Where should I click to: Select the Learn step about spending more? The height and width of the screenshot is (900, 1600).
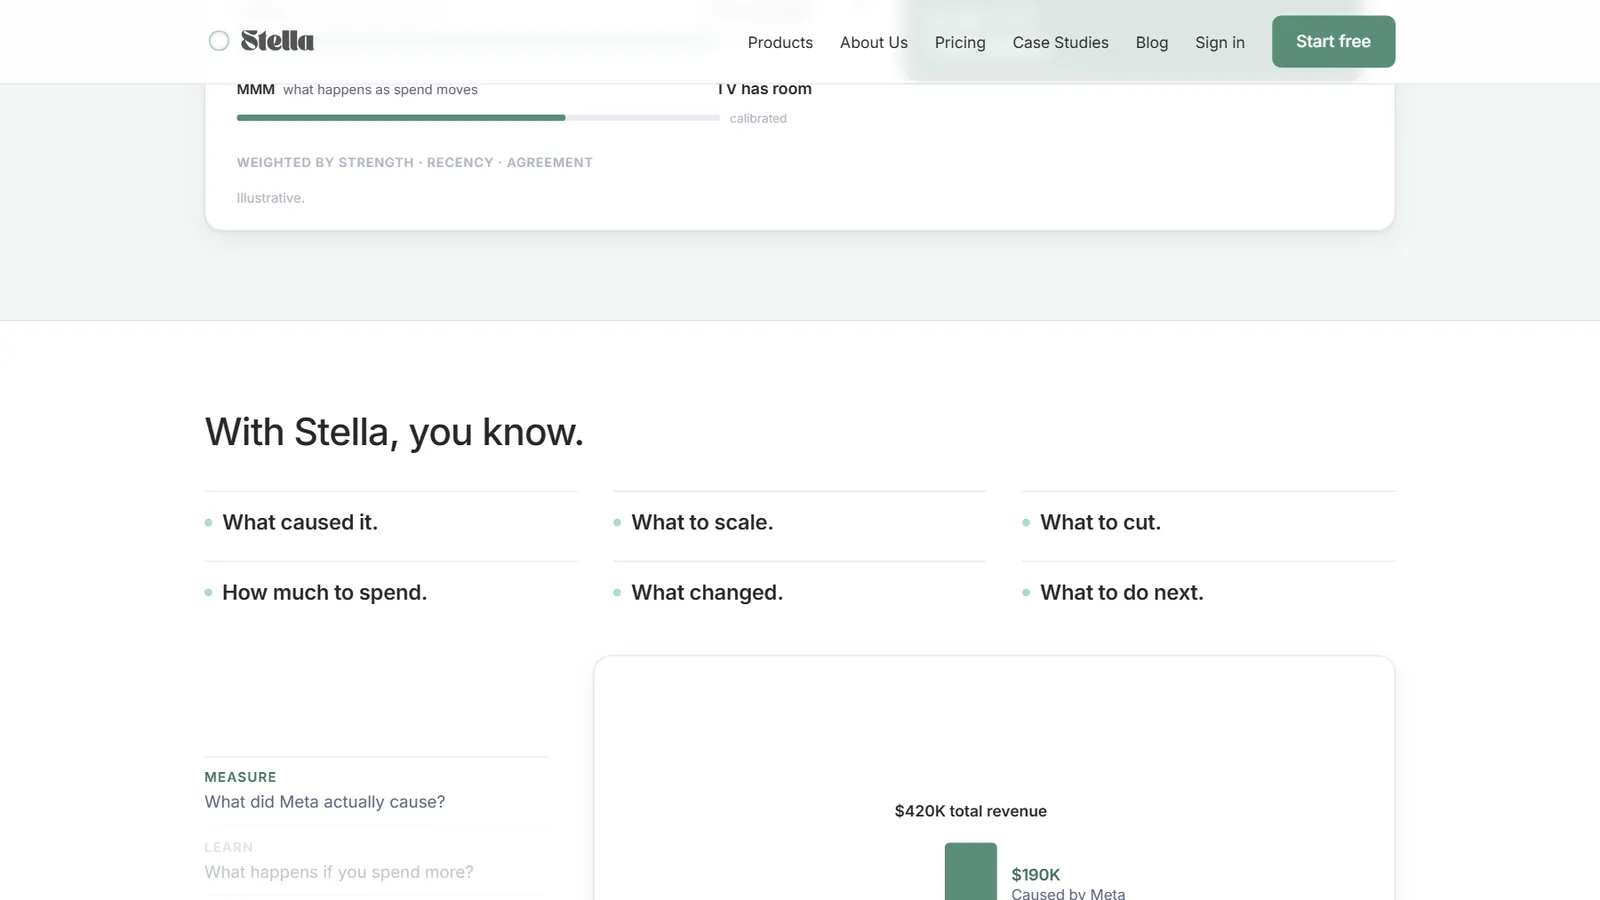(376, 860)
